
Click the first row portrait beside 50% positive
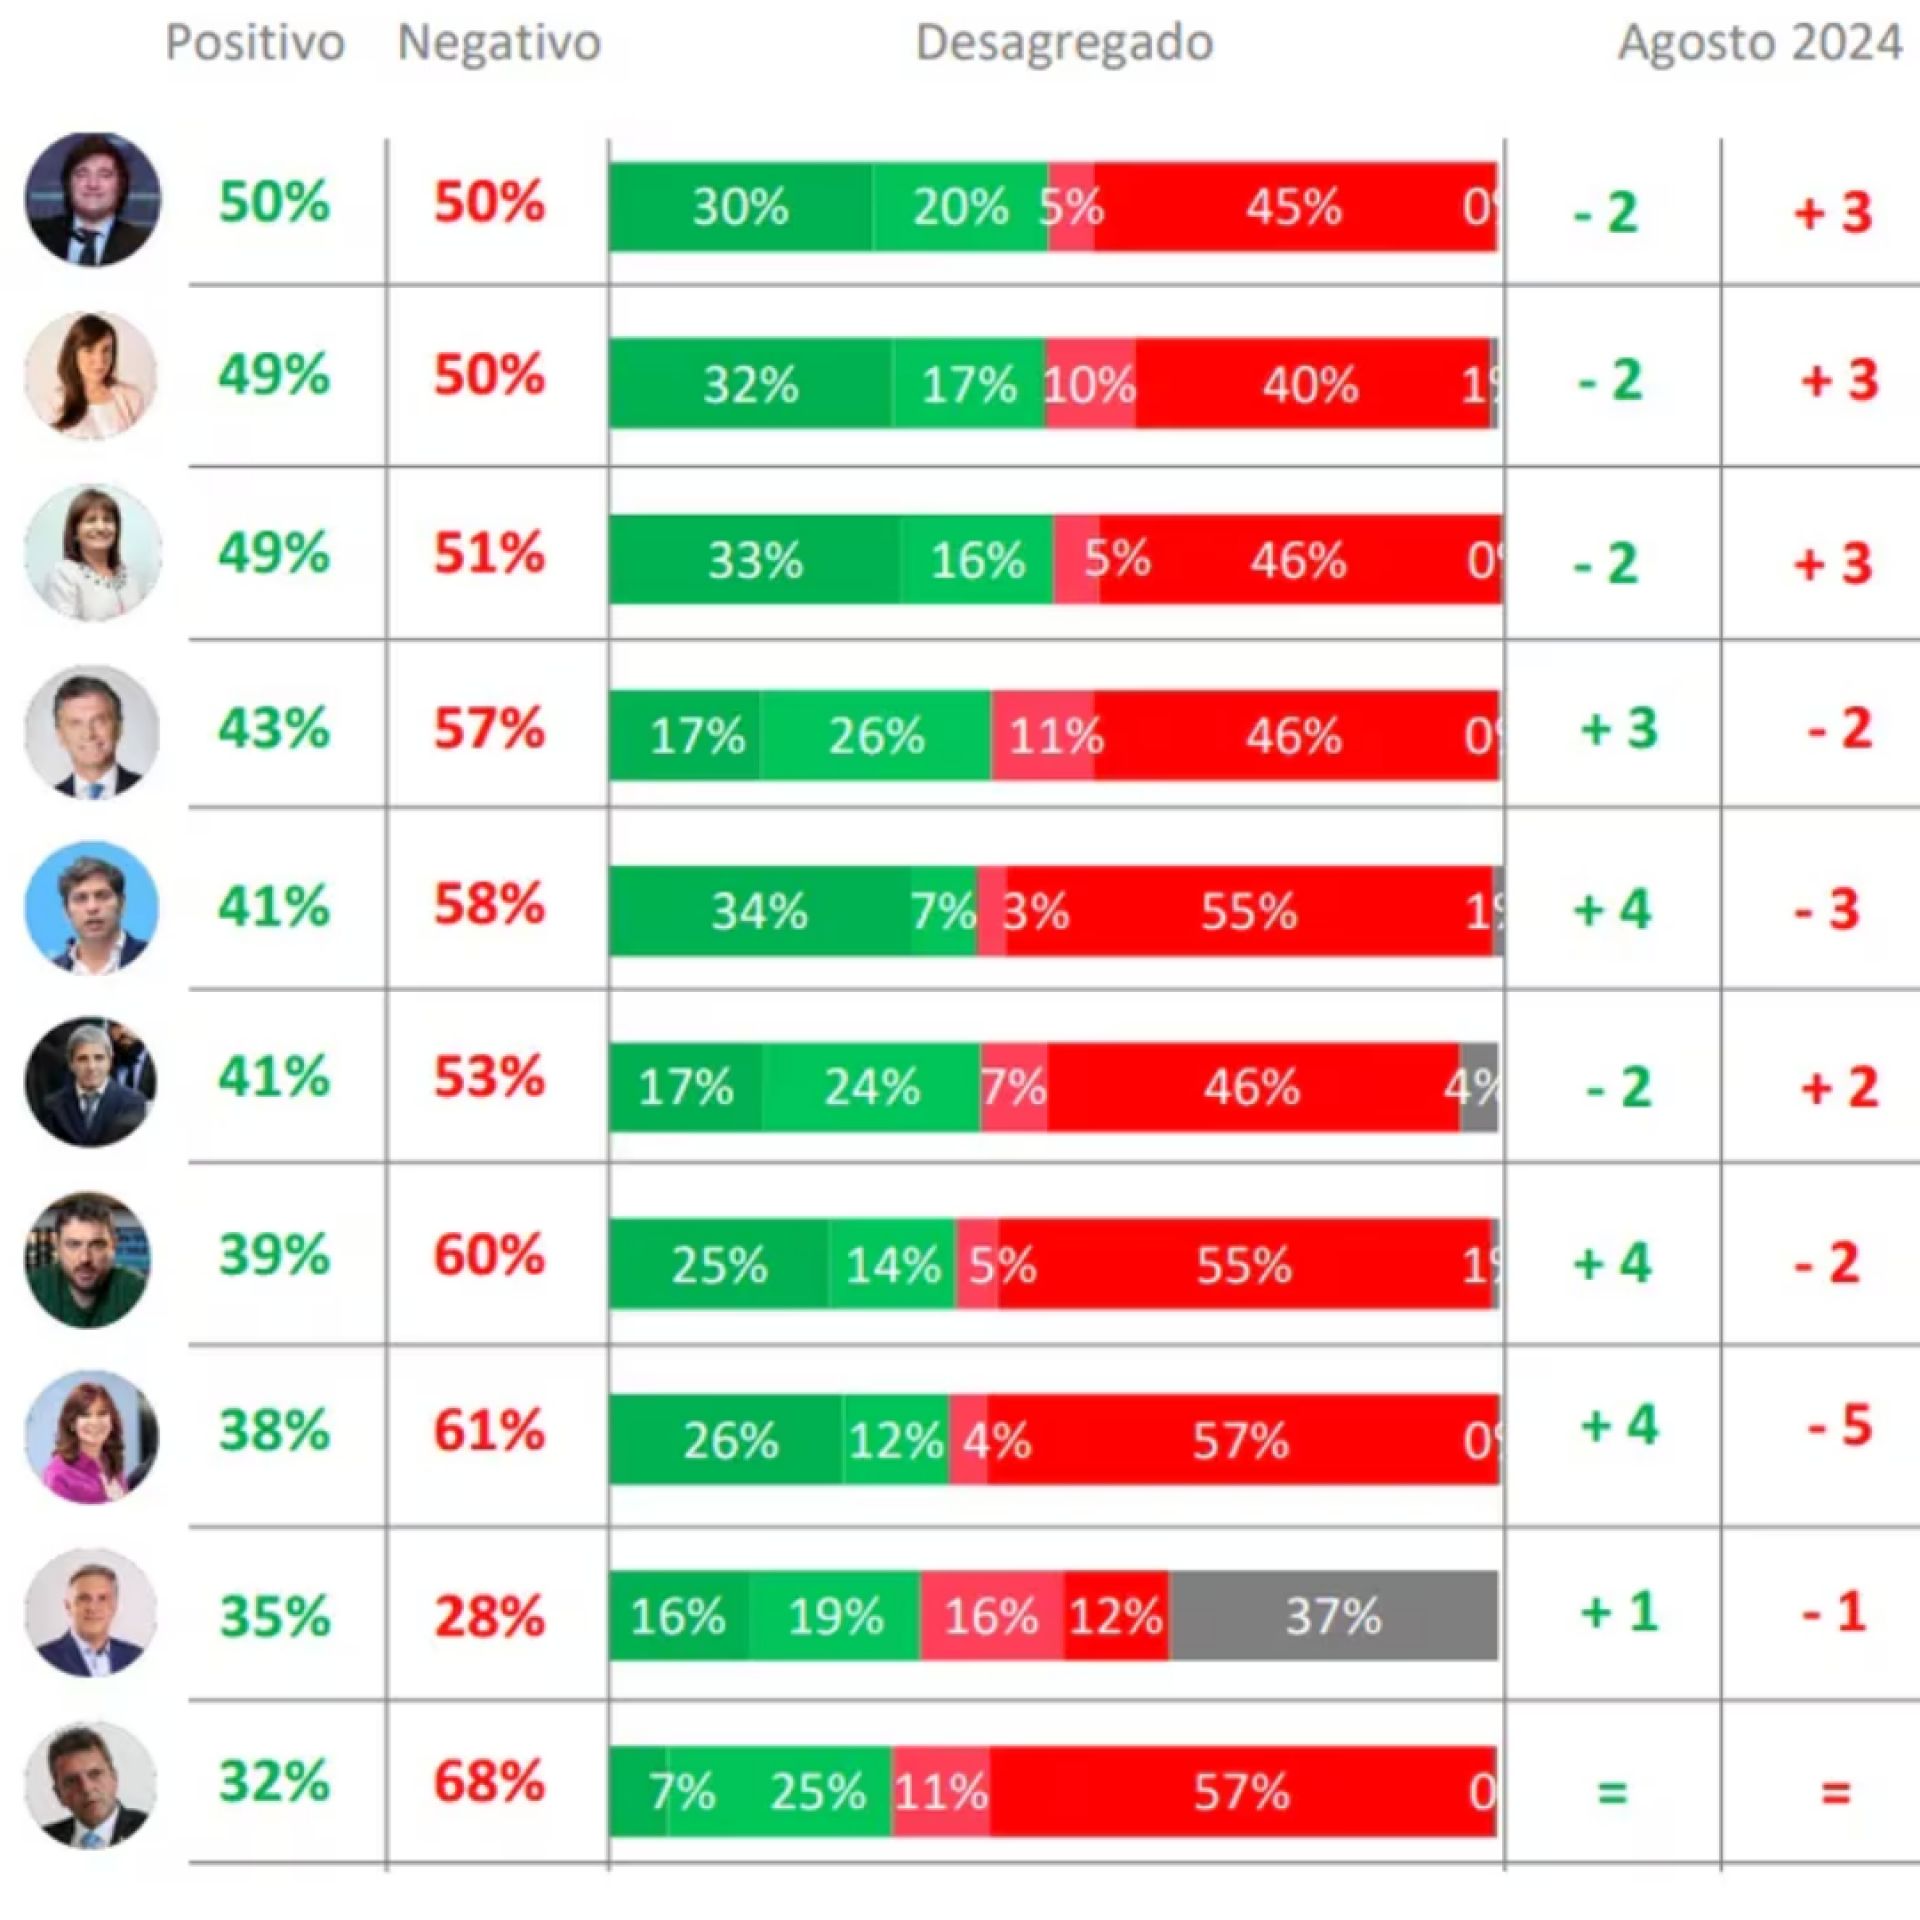[x=92, y=199]
